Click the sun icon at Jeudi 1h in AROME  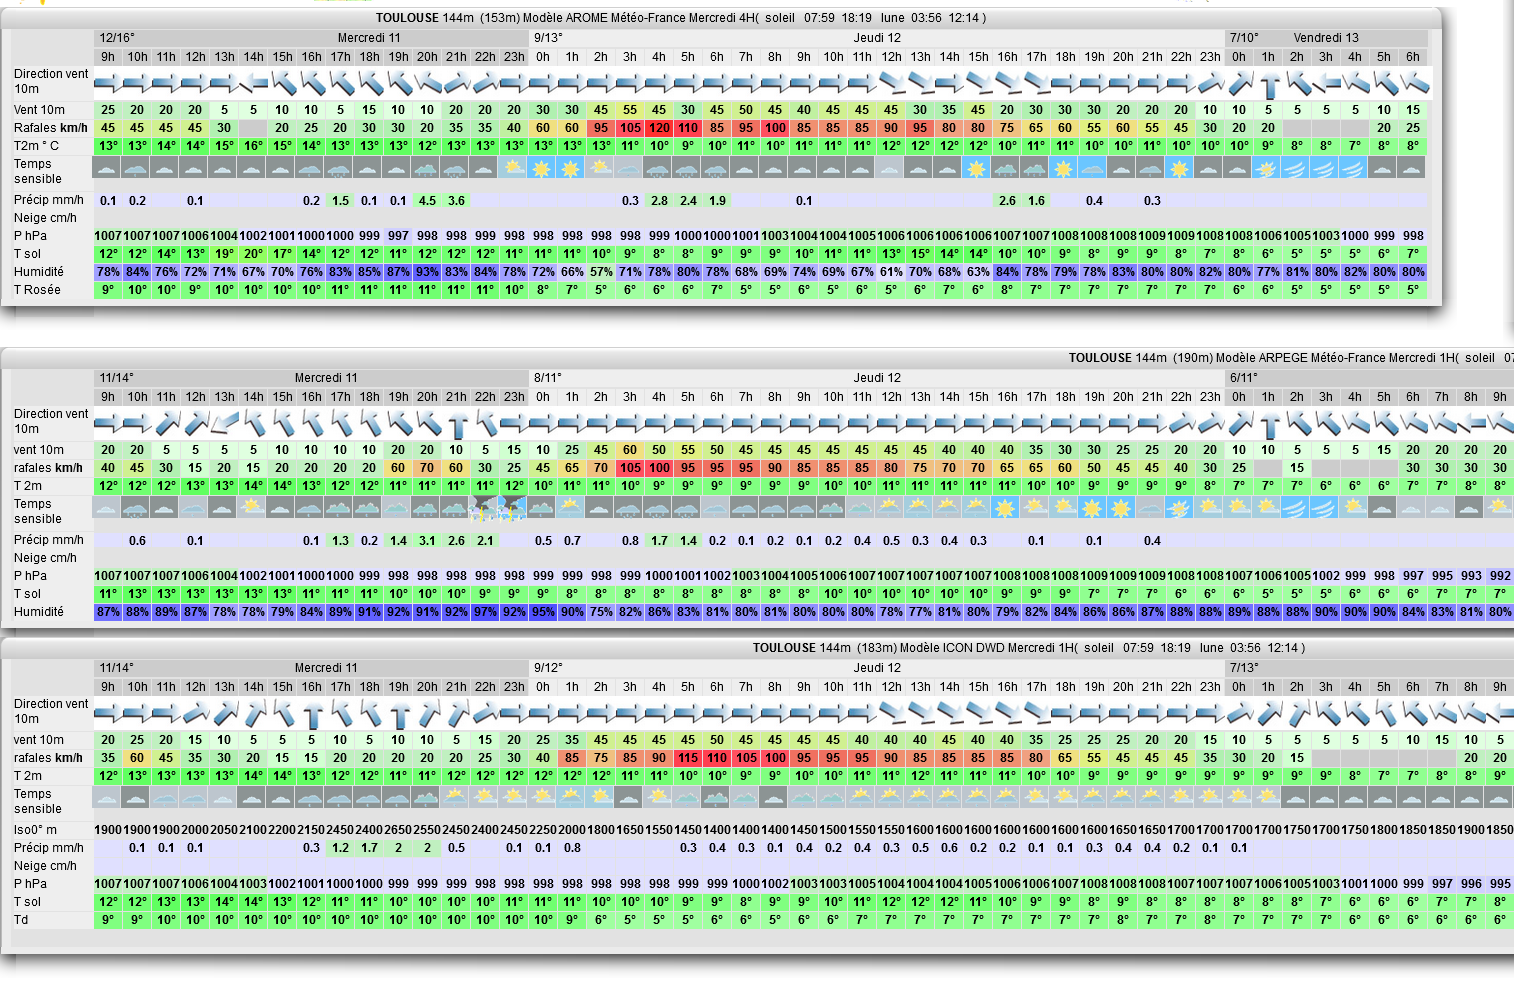click(571, 169)
